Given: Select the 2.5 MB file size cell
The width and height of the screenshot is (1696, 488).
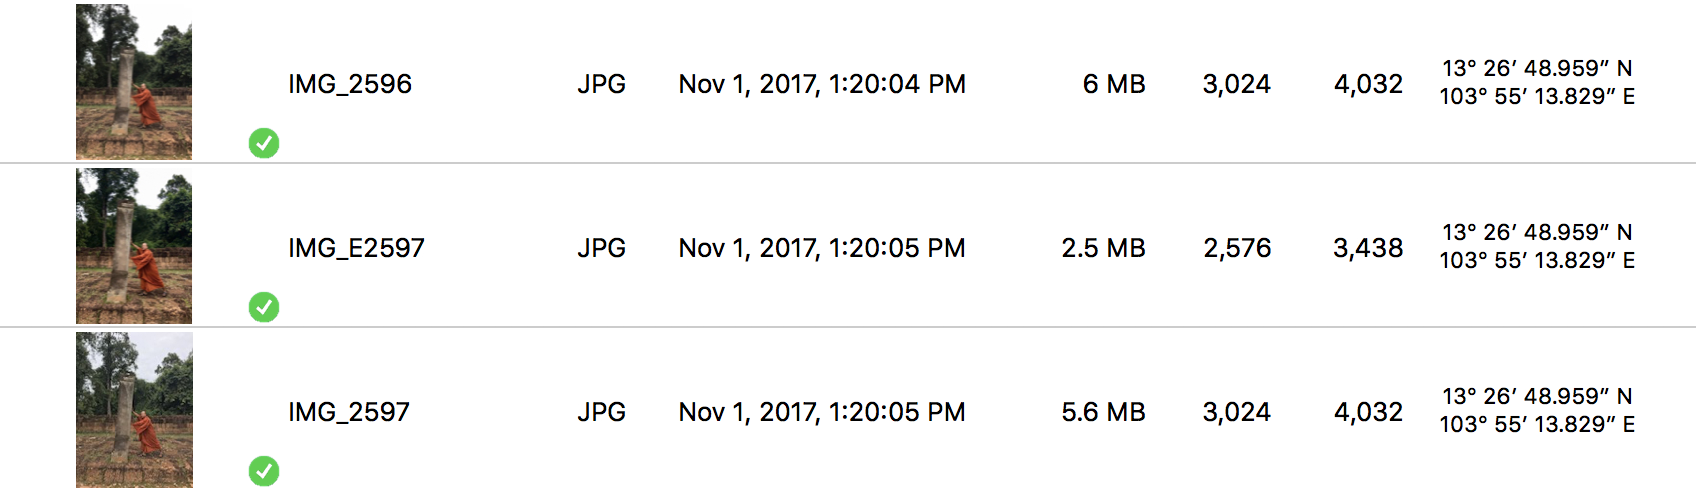Looking at the screenshot, I should pos(1103,248).
